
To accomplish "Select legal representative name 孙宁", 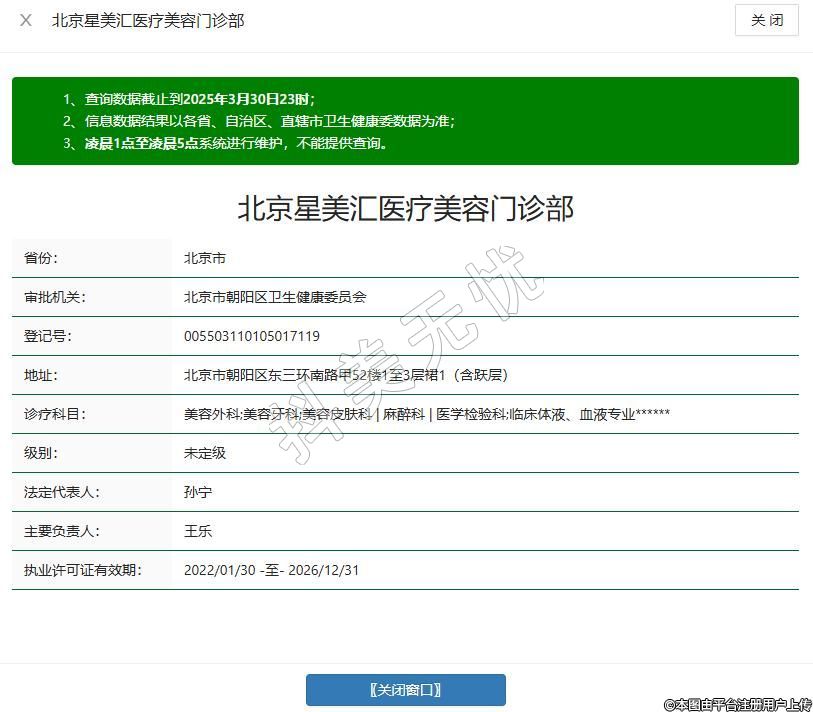I will 198,492.
